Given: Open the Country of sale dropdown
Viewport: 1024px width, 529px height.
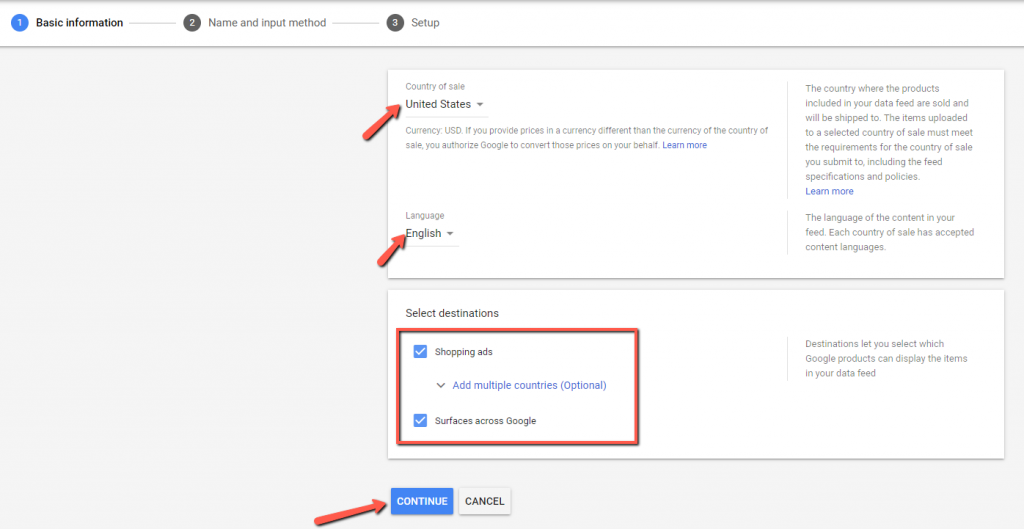Looking at the screenshot, I should (439, 105).
